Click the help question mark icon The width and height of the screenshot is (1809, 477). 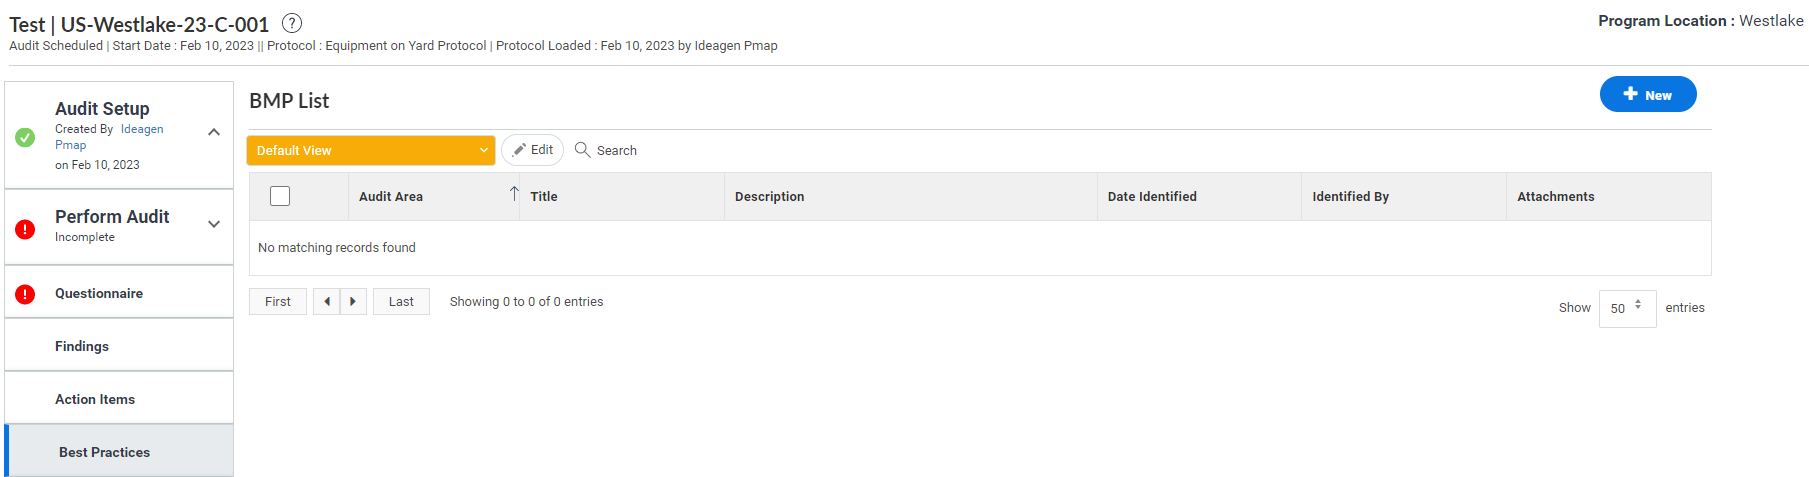[292, 23]
